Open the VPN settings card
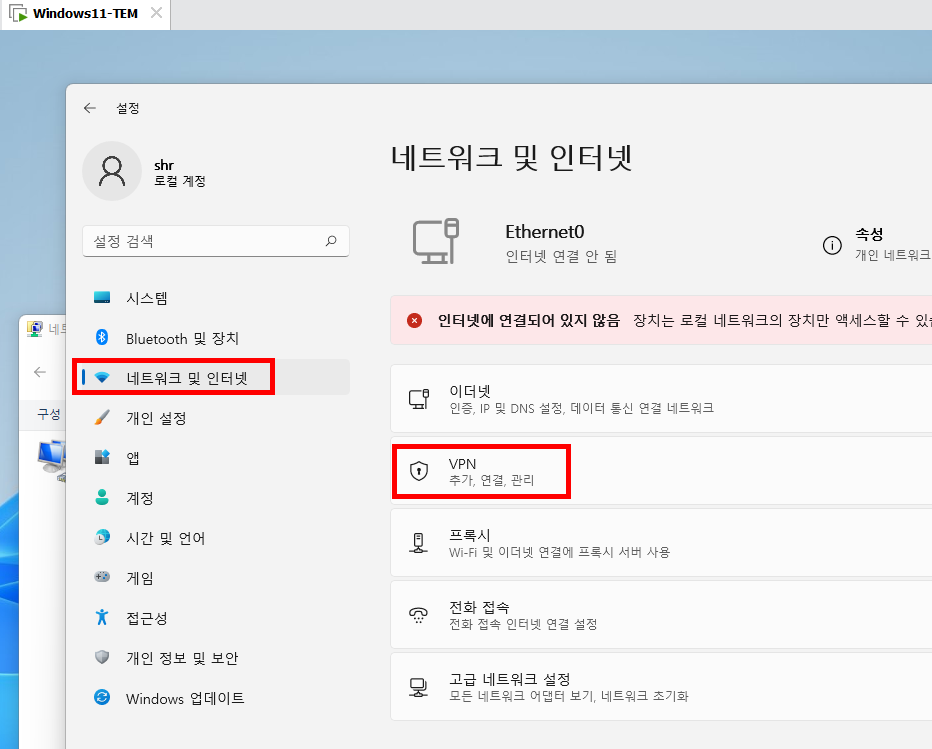 pos(661,471)
